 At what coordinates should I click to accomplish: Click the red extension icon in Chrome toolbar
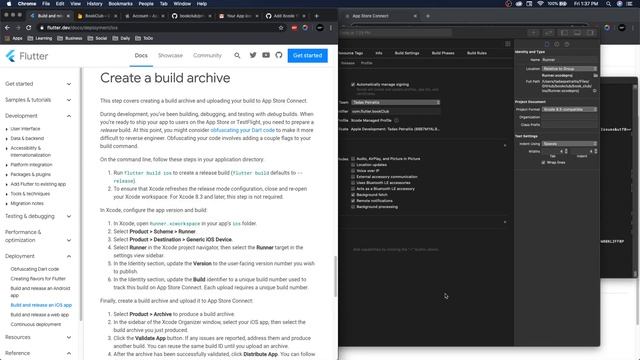(x=294, y=28)
